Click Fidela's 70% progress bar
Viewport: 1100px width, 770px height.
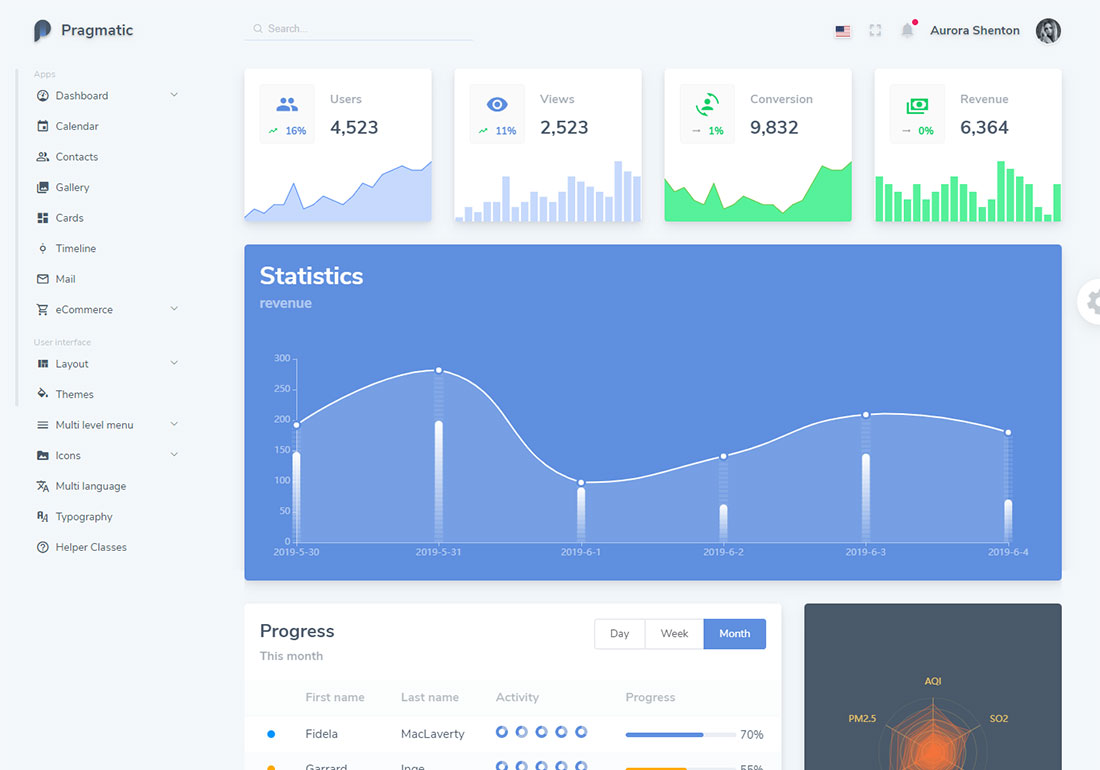[681, 734]
